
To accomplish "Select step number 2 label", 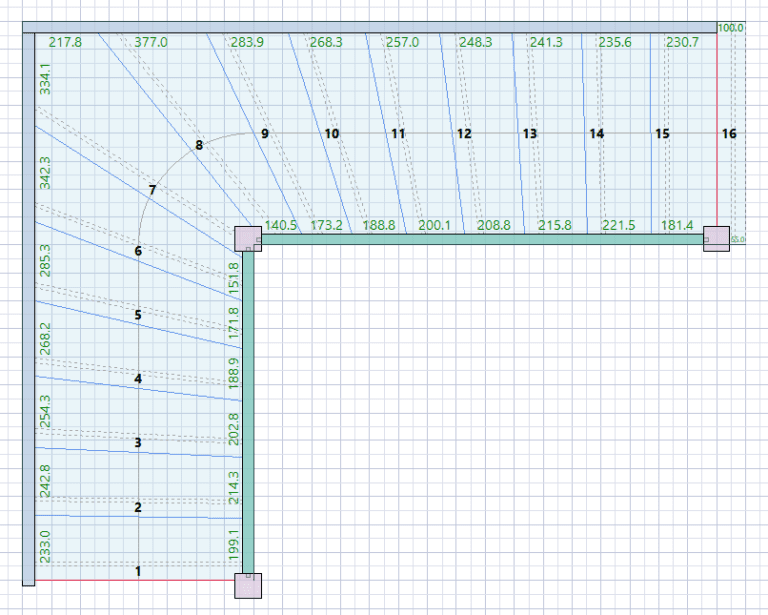I will (138, 507).
